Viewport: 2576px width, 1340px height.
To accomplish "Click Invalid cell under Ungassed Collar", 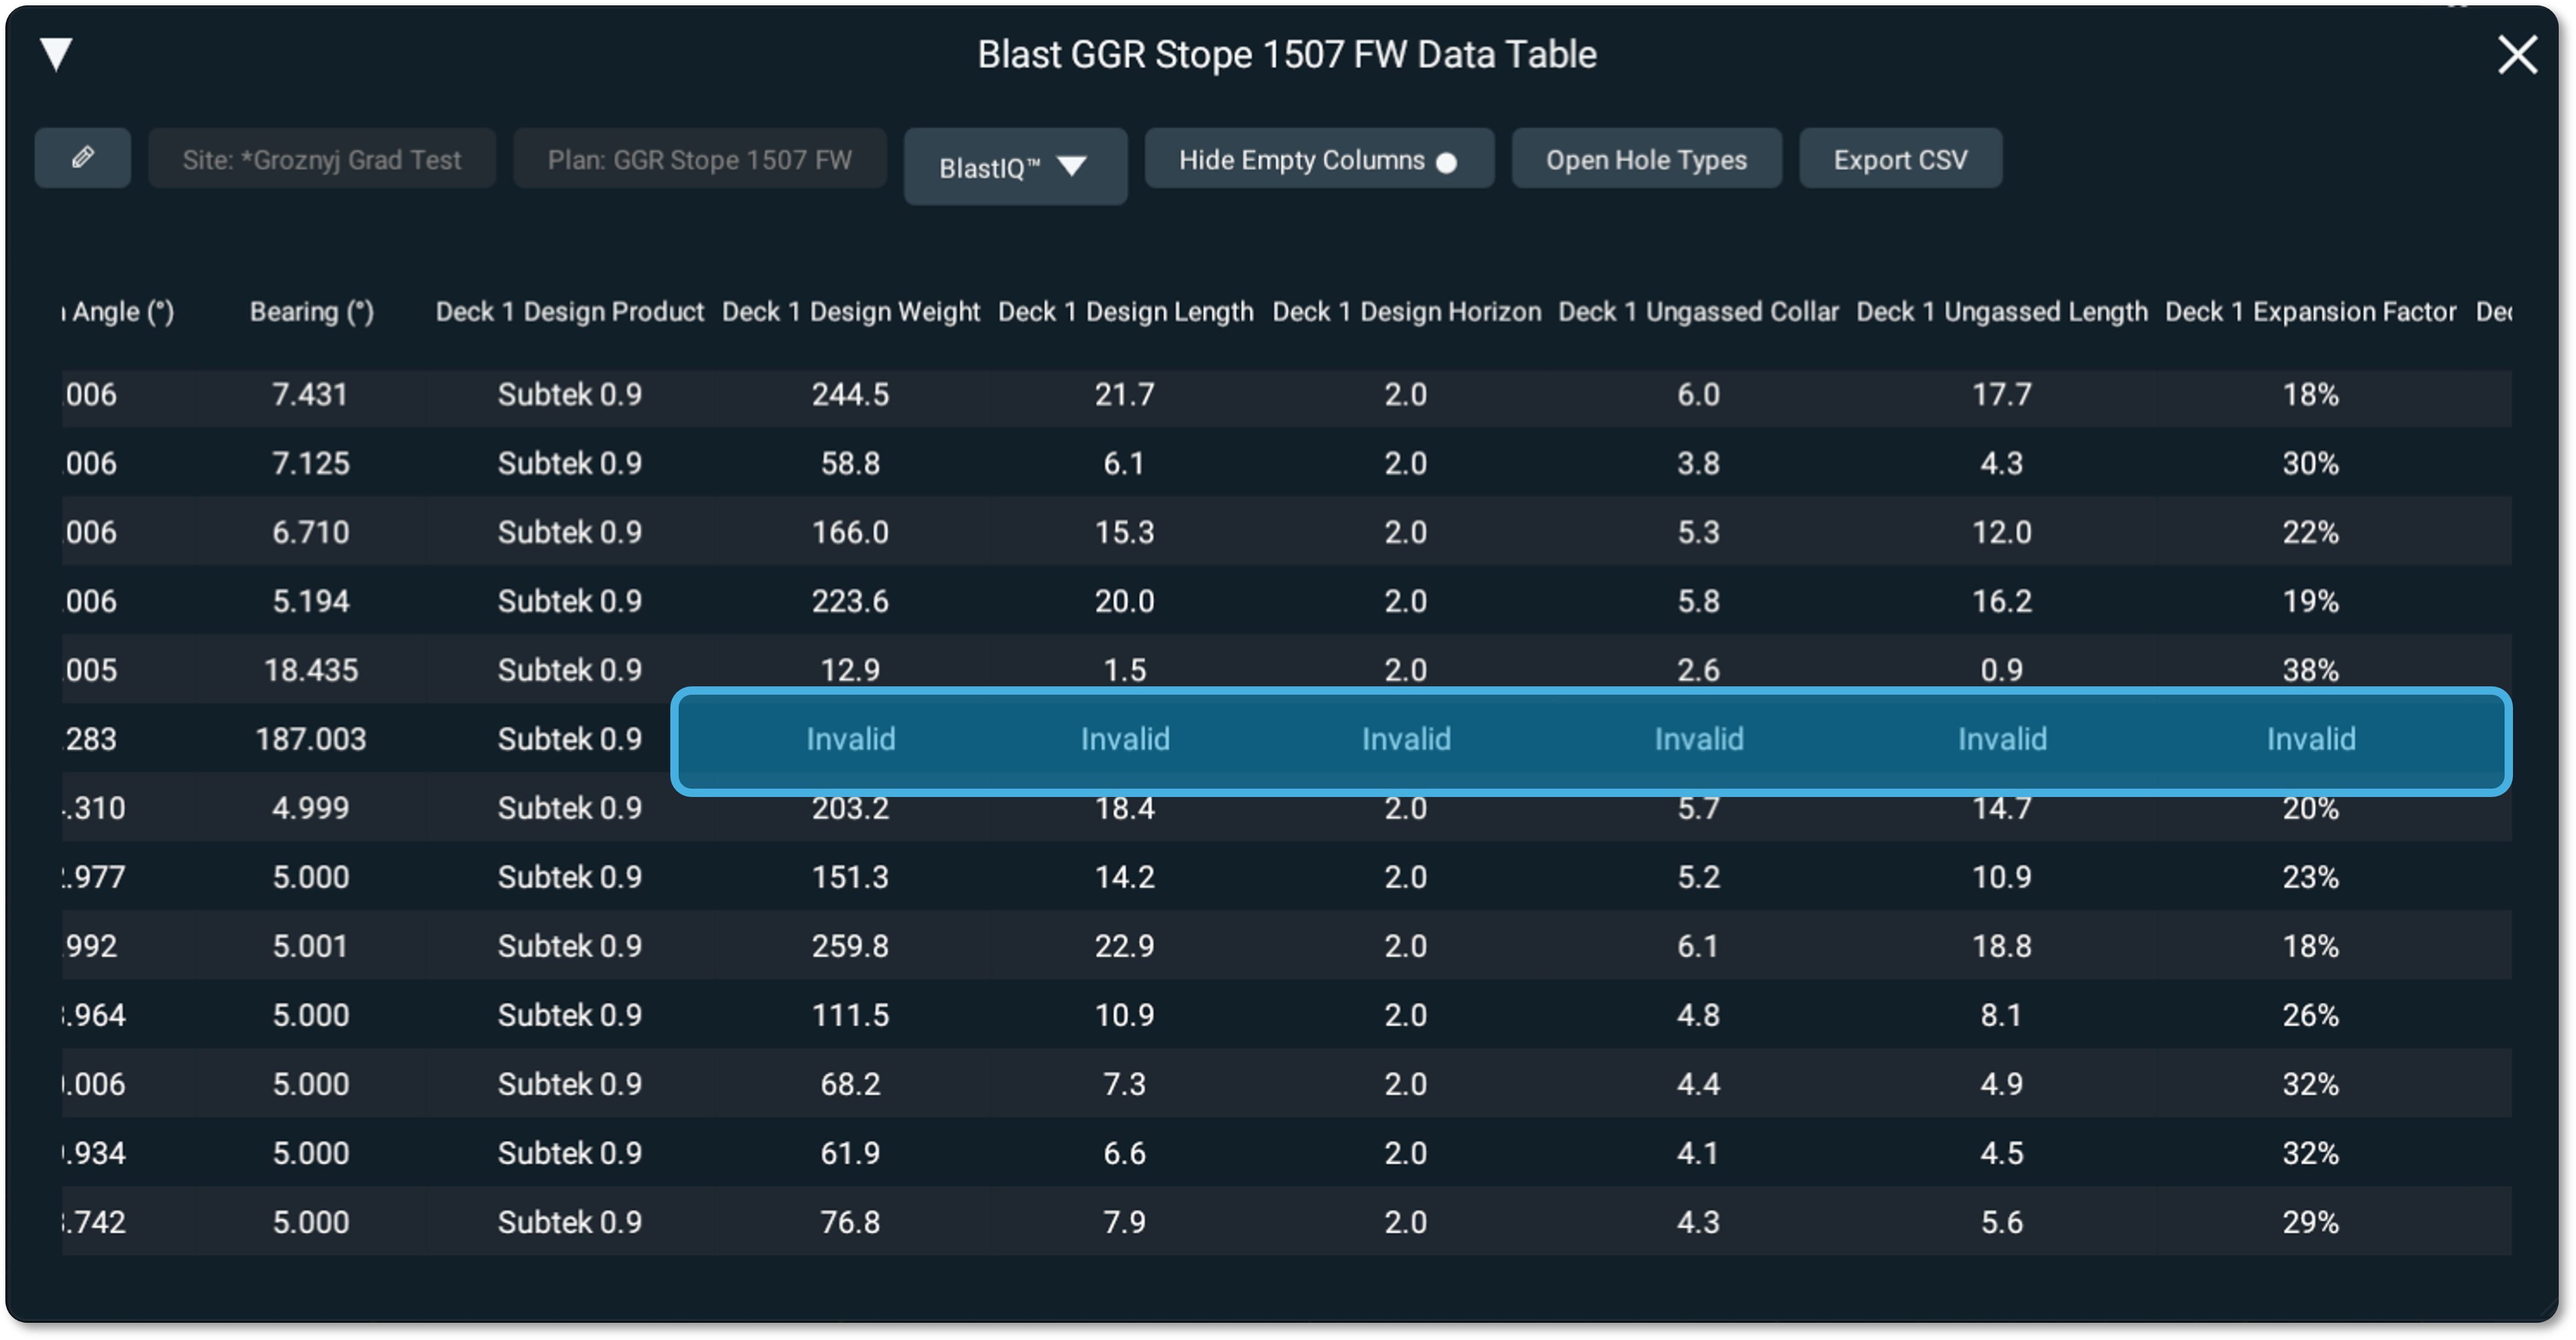I will pyautogui.click(x=1699, y=739).
